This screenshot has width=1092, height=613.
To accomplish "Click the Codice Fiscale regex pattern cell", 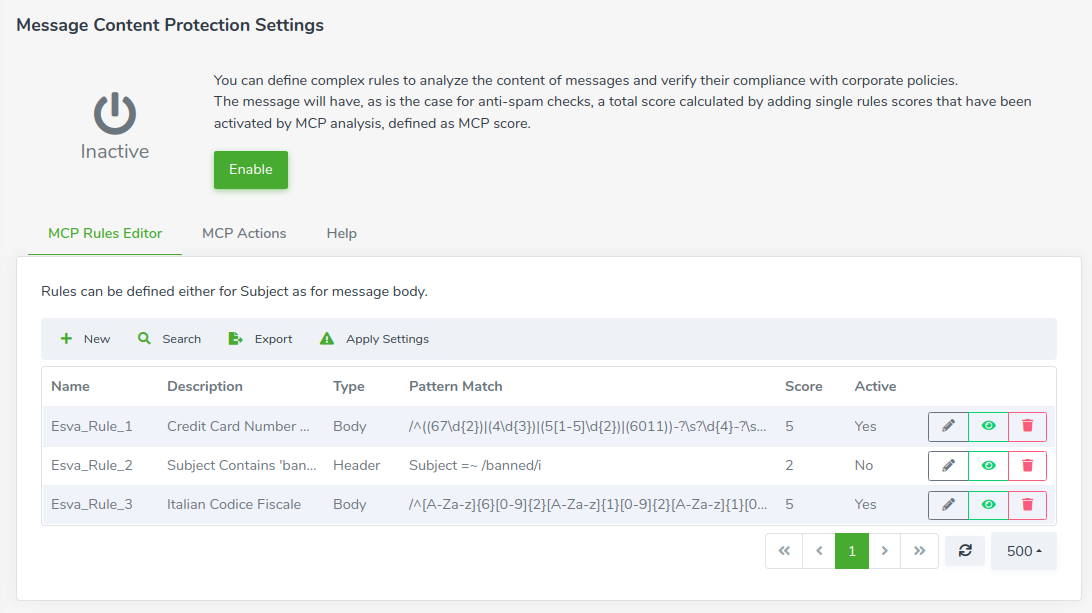I will tap(588, 504).
